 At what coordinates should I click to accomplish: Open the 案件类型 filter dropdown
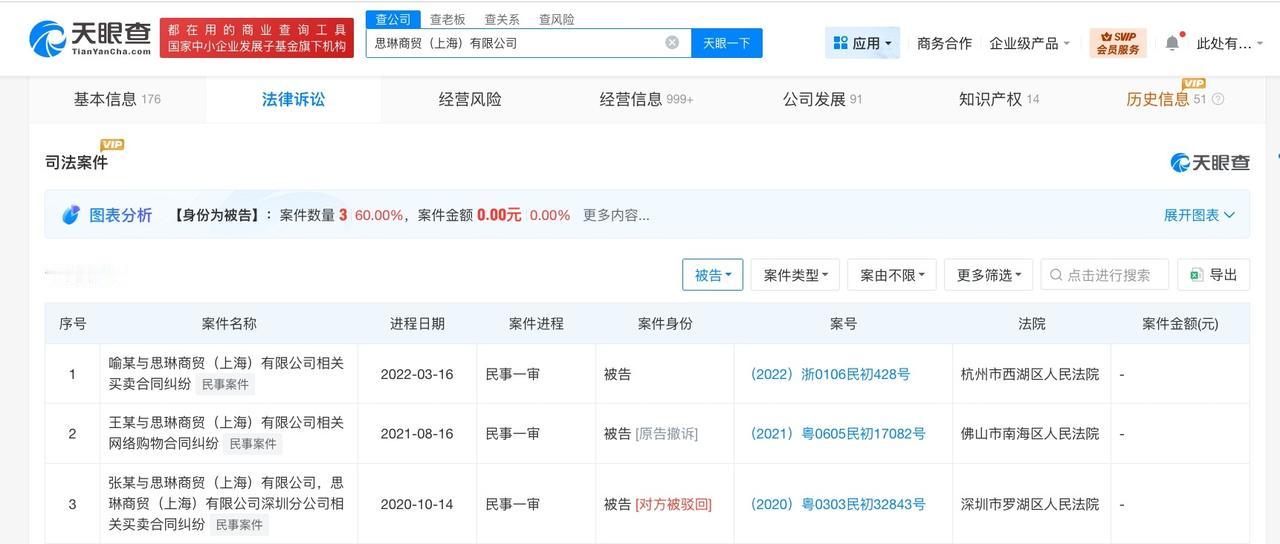[795, 275]
